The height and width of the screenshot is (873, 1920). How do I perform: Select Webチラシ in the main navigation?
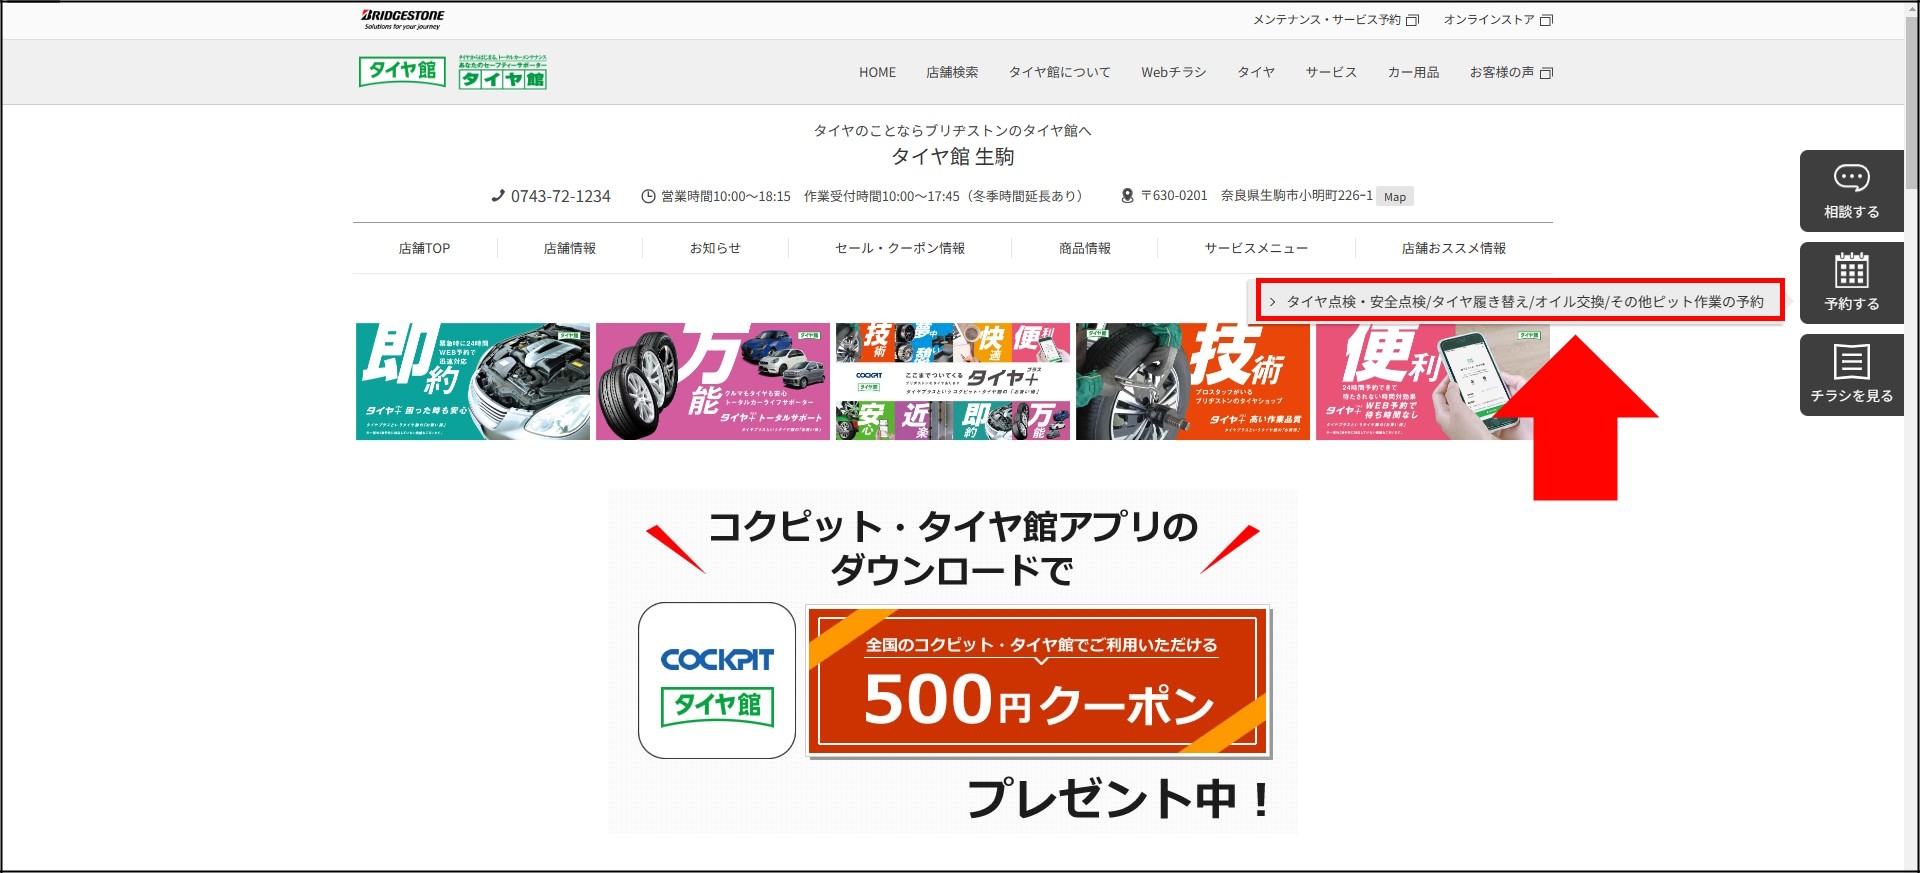pos(1173,72)
